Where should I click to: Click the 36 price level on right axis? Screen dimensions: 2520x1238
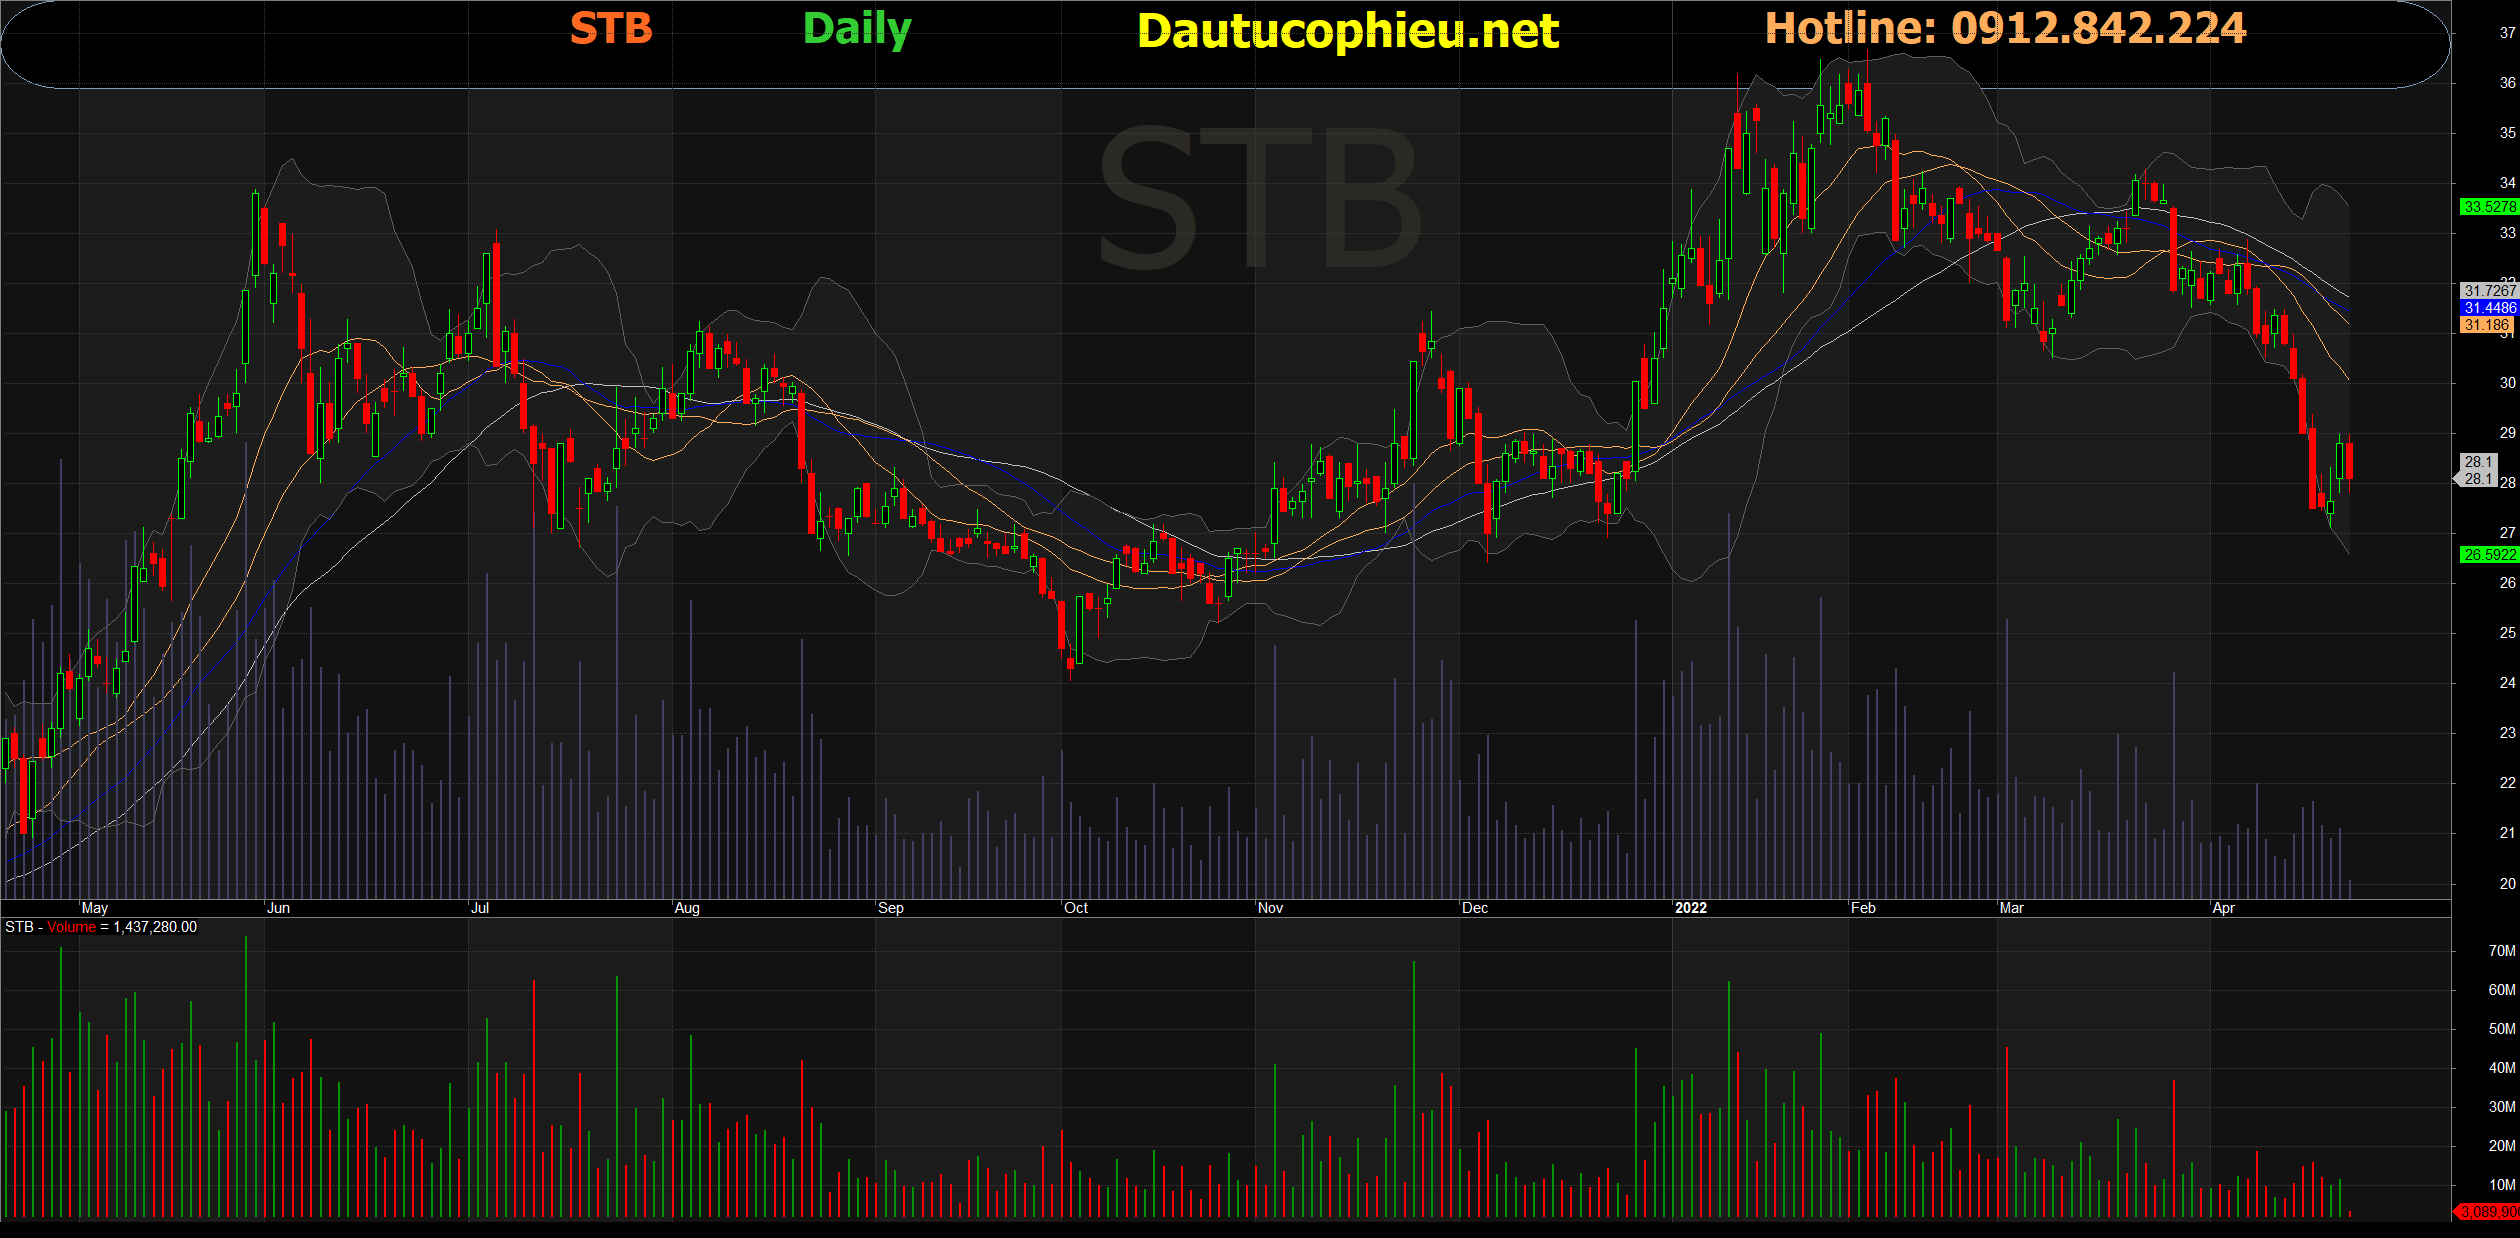(x=2507, y=83)
